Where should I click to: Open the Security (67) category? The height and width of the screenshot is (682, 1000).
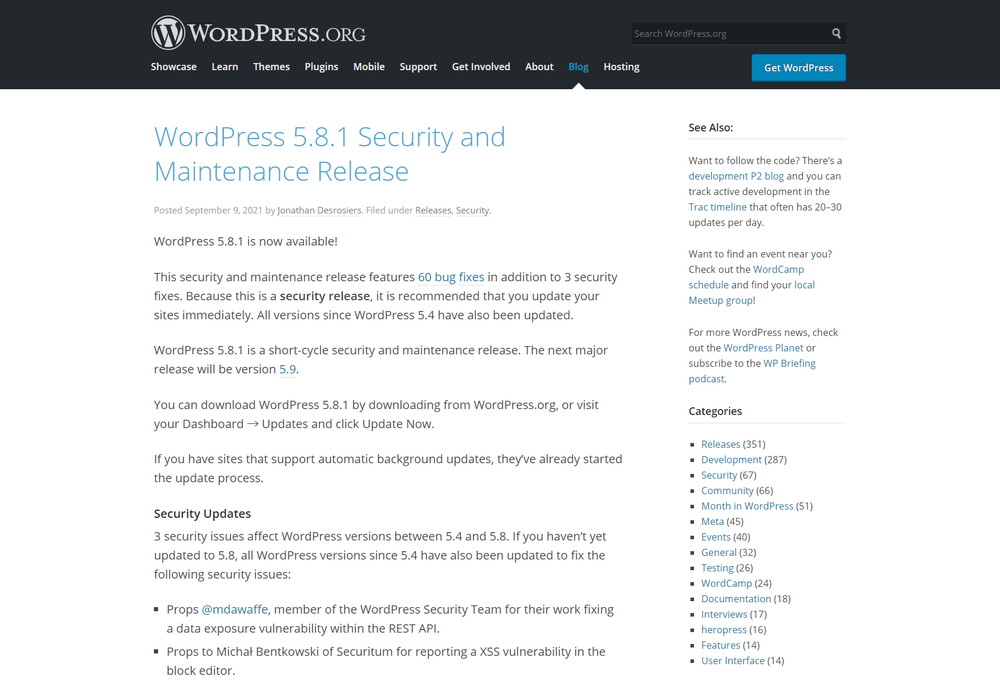pyautogui.click(x=719, y=475)
